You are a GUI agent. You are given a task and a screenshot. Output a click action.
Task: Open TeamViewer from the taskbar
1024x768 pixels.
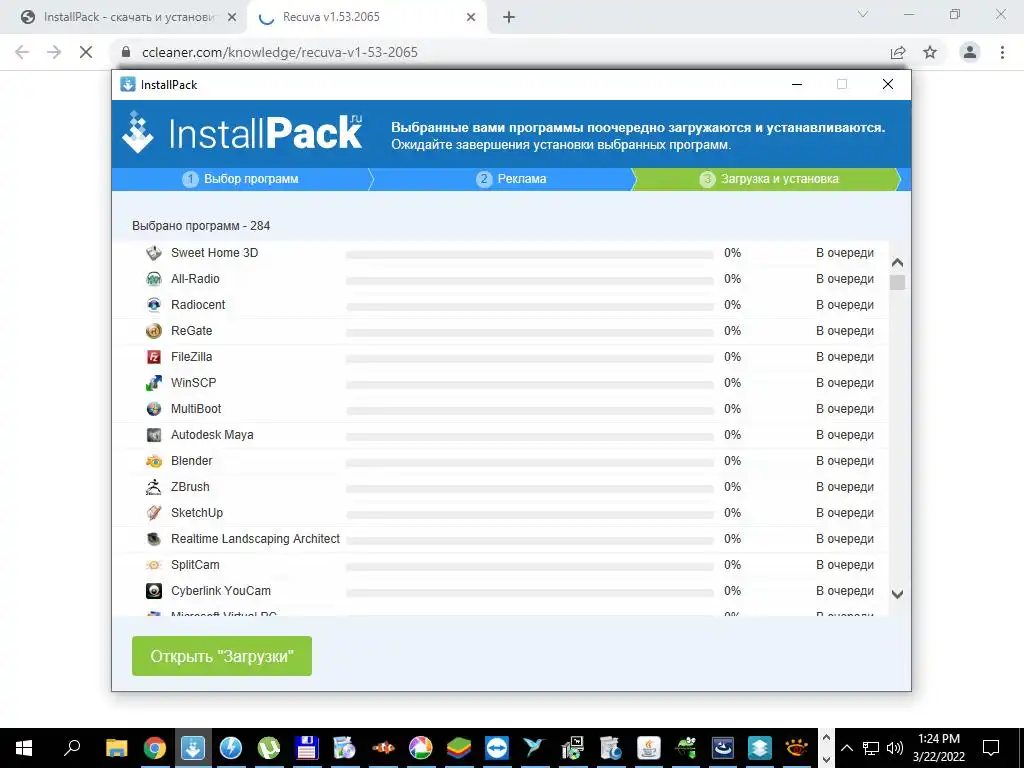click(497, 748)
